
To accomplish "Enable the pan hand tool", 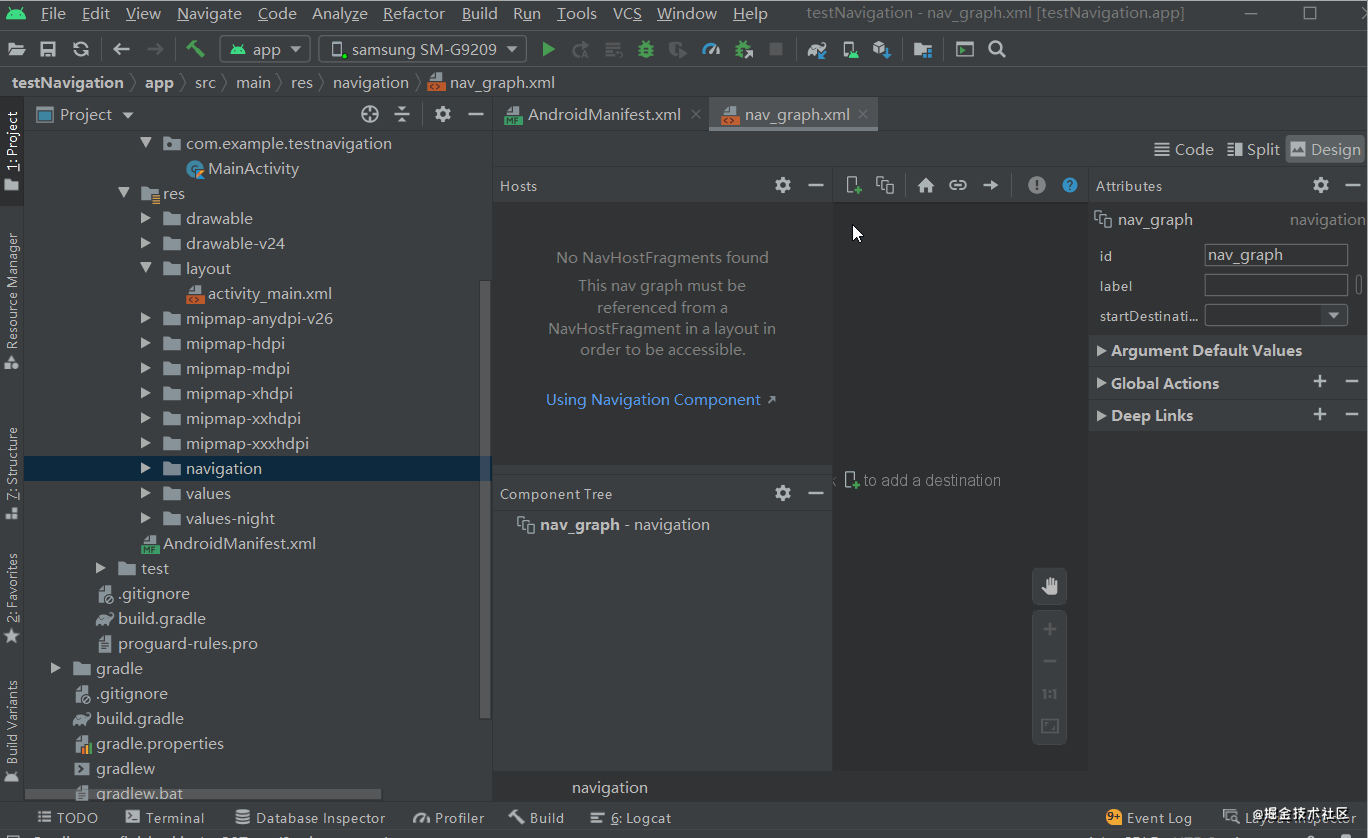I will [x=1050, y=587].
